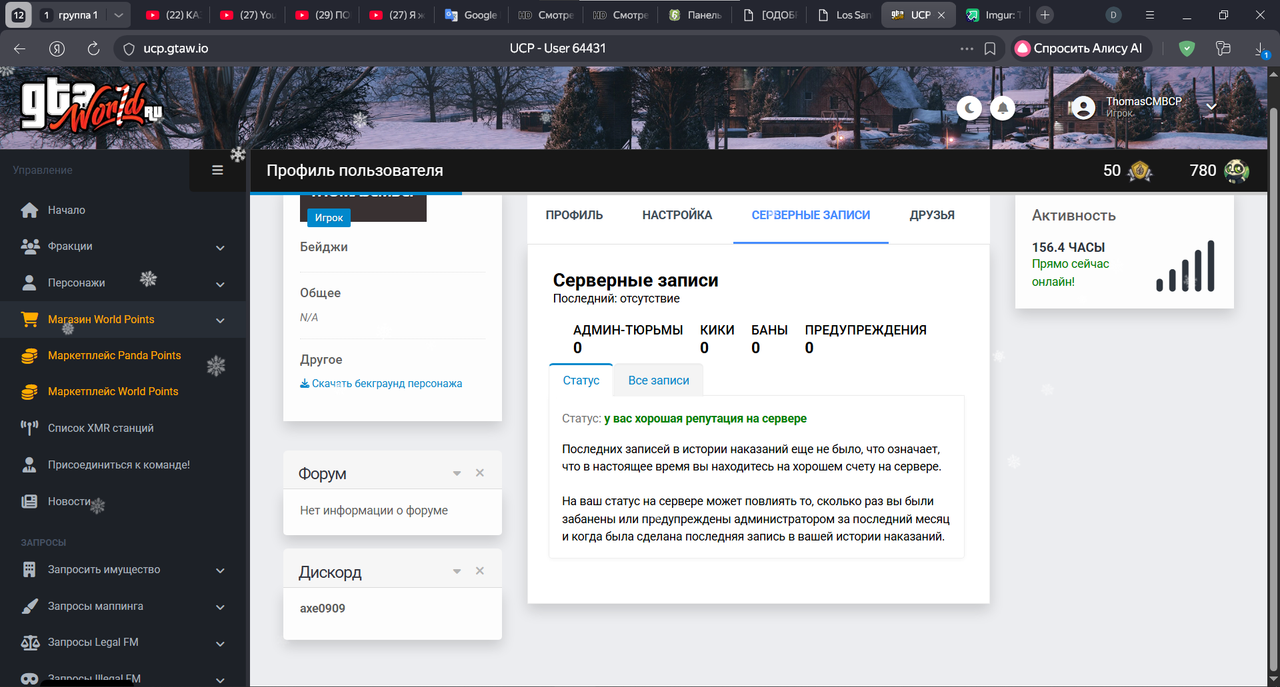Click the Персонажи person icon
Viewport: 1280px width, 687px height.
tap(29, 282)
